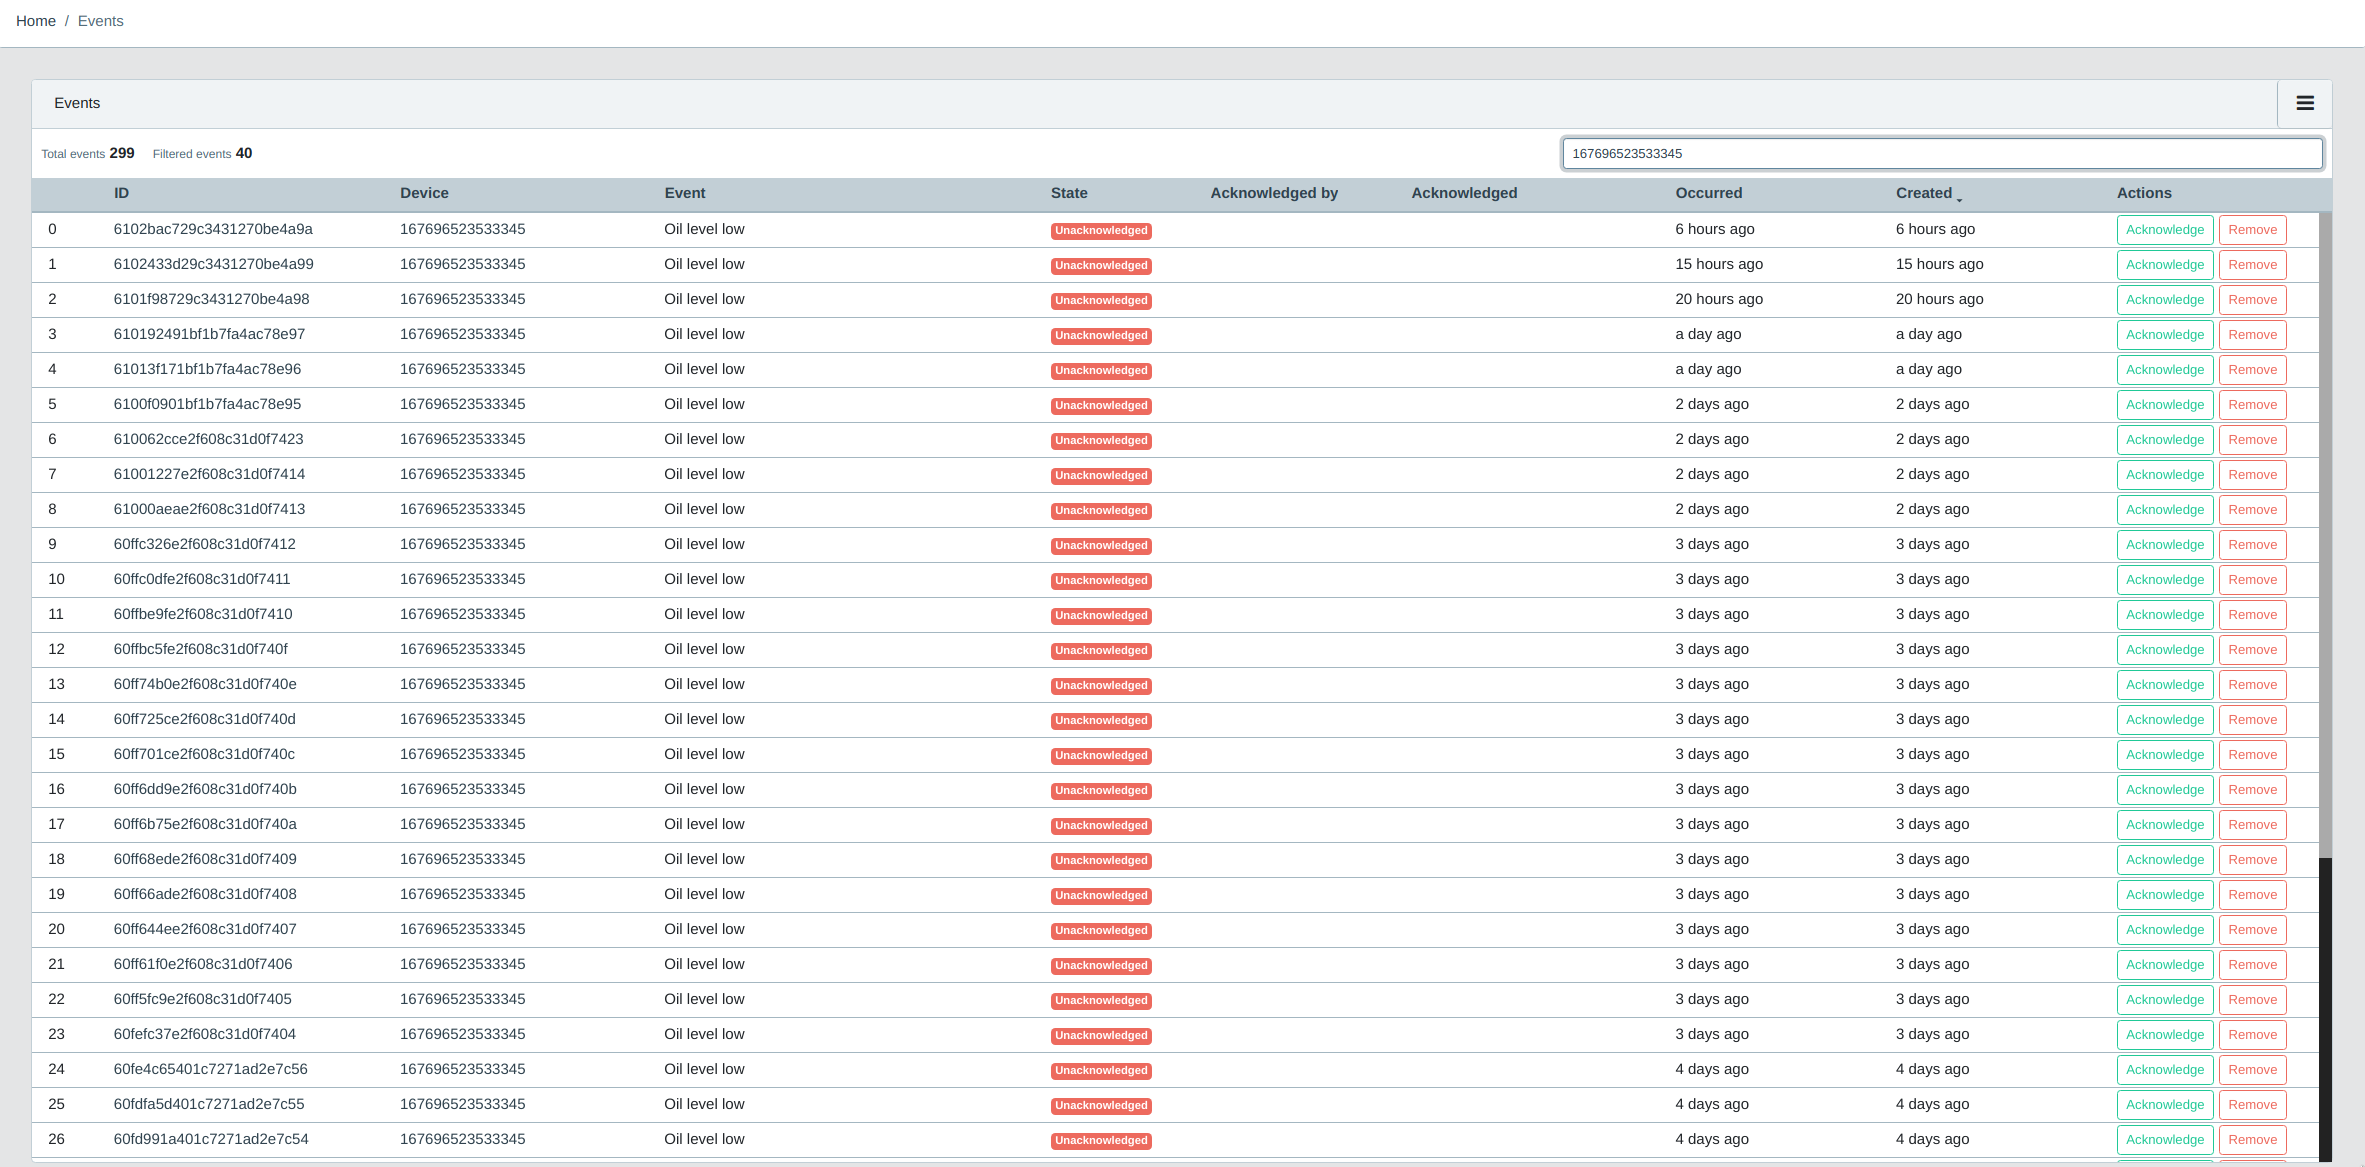Acknowledge event in row 9
Image resolution: width=2365 pixels, height=1167 pixels.
(x=2164, y=545)
